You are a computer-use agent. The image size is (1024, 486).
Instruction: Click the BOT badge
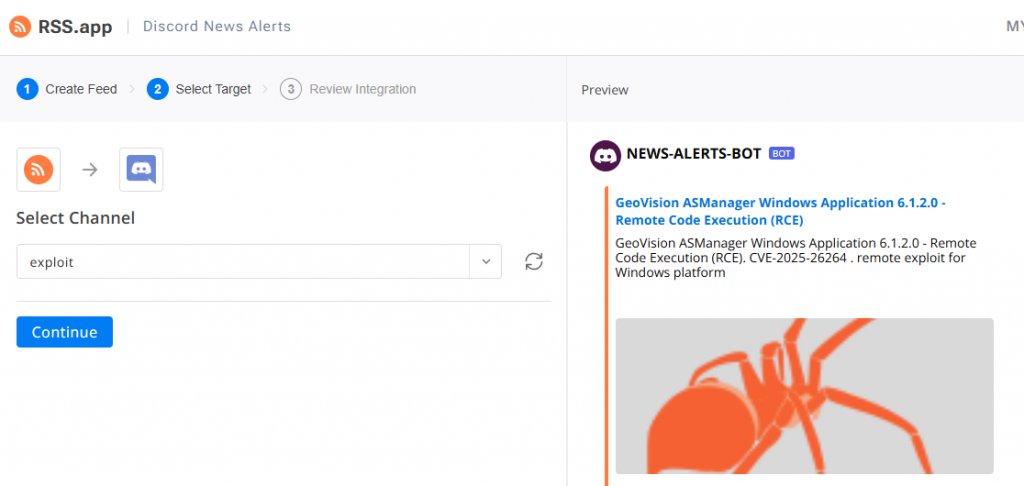[782, 154]
